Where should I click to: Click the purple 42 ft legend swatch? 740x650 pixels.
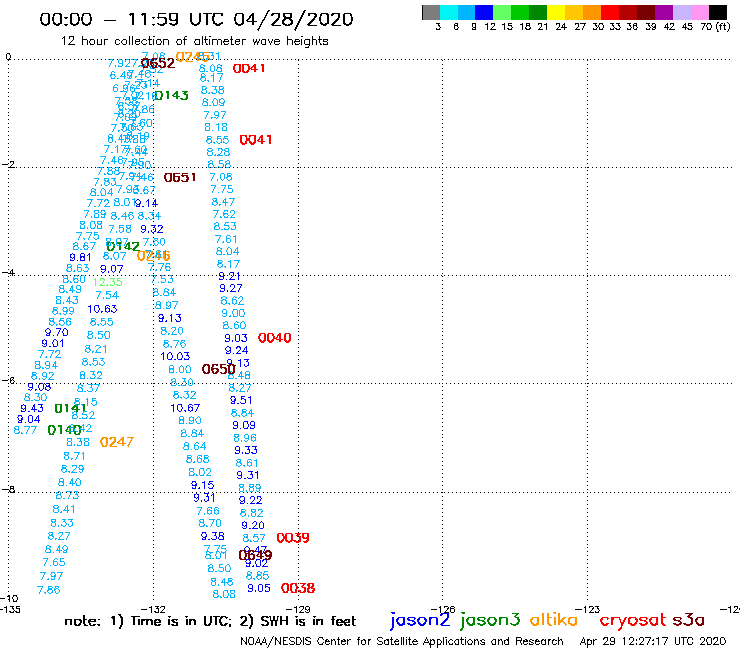click(664, 12)
